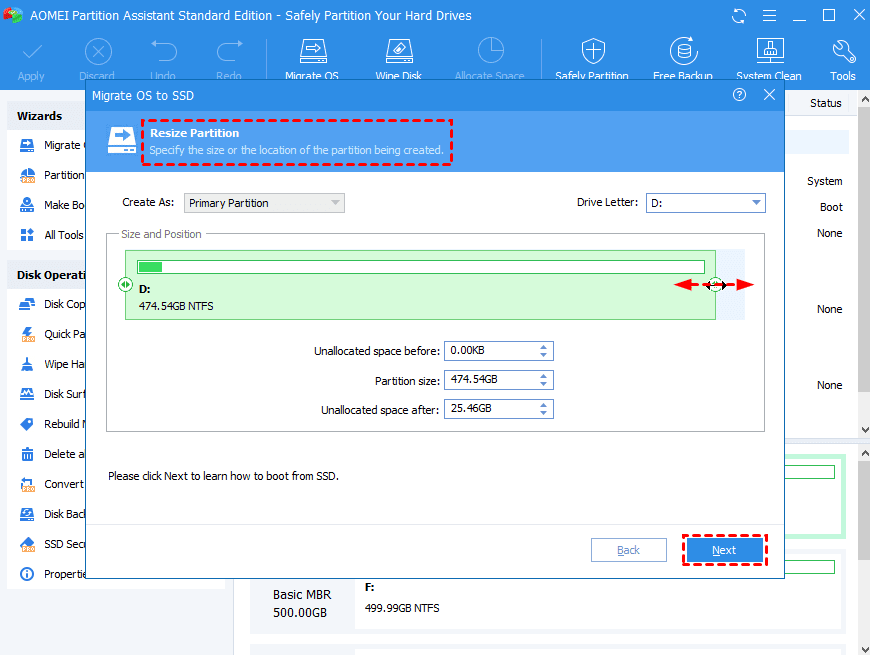Open the Create As dropdown
Viewport: 870px width, 655px height.
click(x=264, y=203)
